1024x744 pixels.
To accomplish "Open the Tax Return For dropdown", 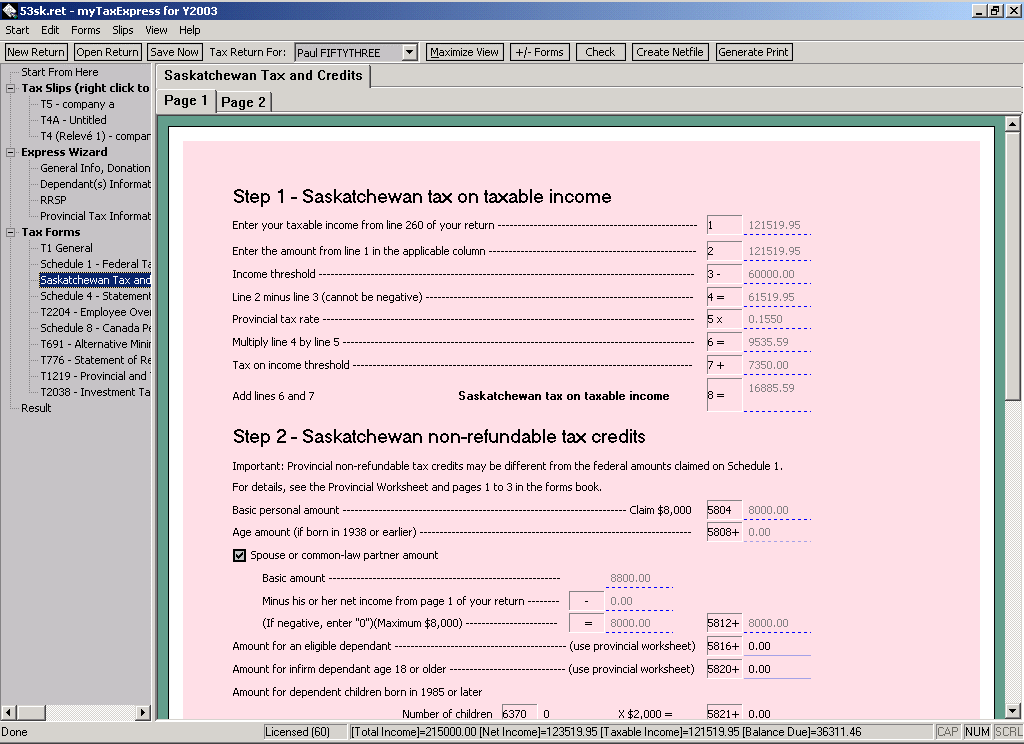I will click(x=409, y=52).
